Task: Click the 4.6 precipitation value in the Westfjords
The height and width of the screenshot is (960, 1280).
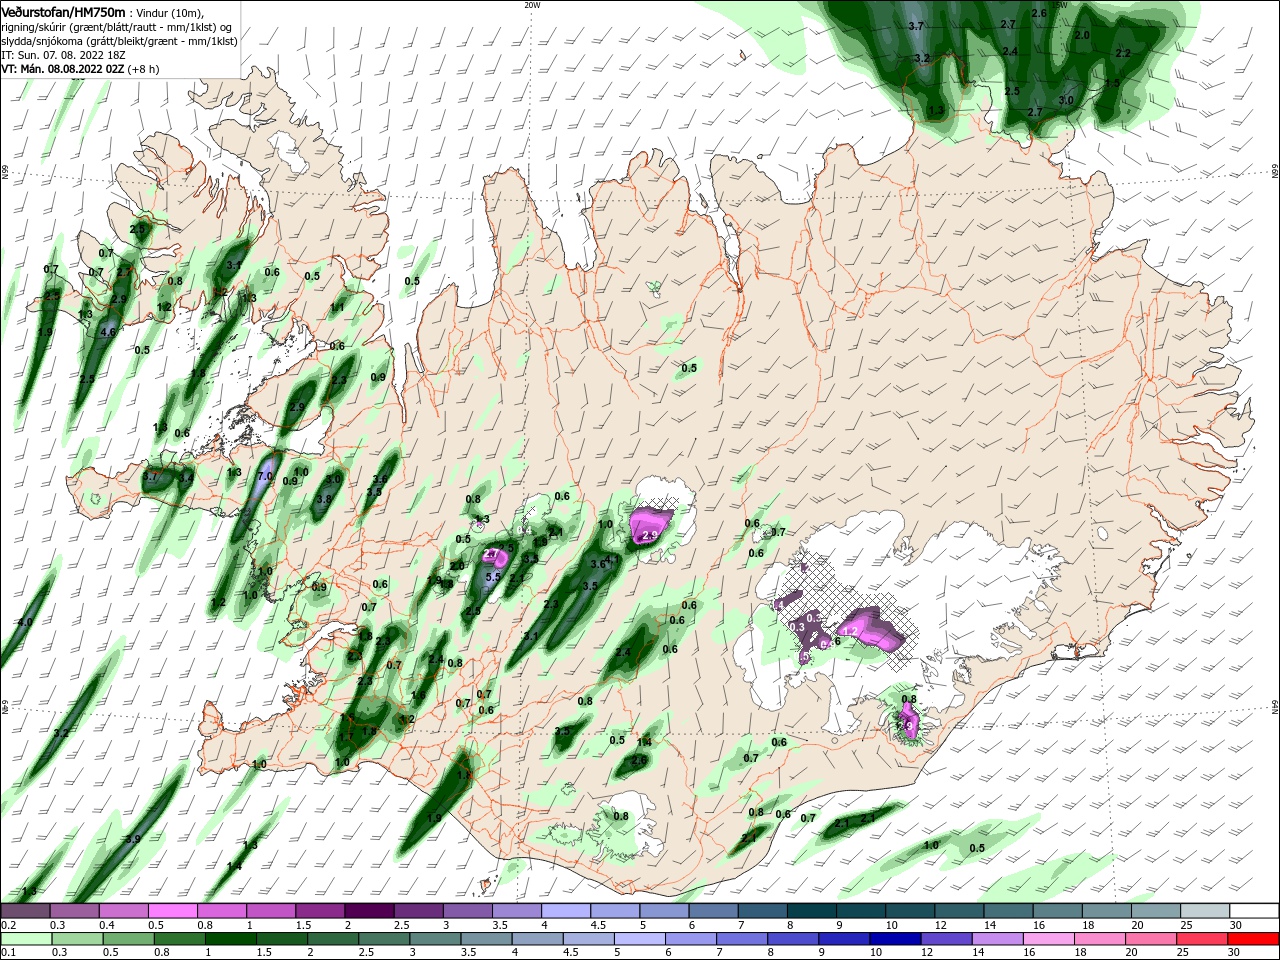Action: pos(109,331)
